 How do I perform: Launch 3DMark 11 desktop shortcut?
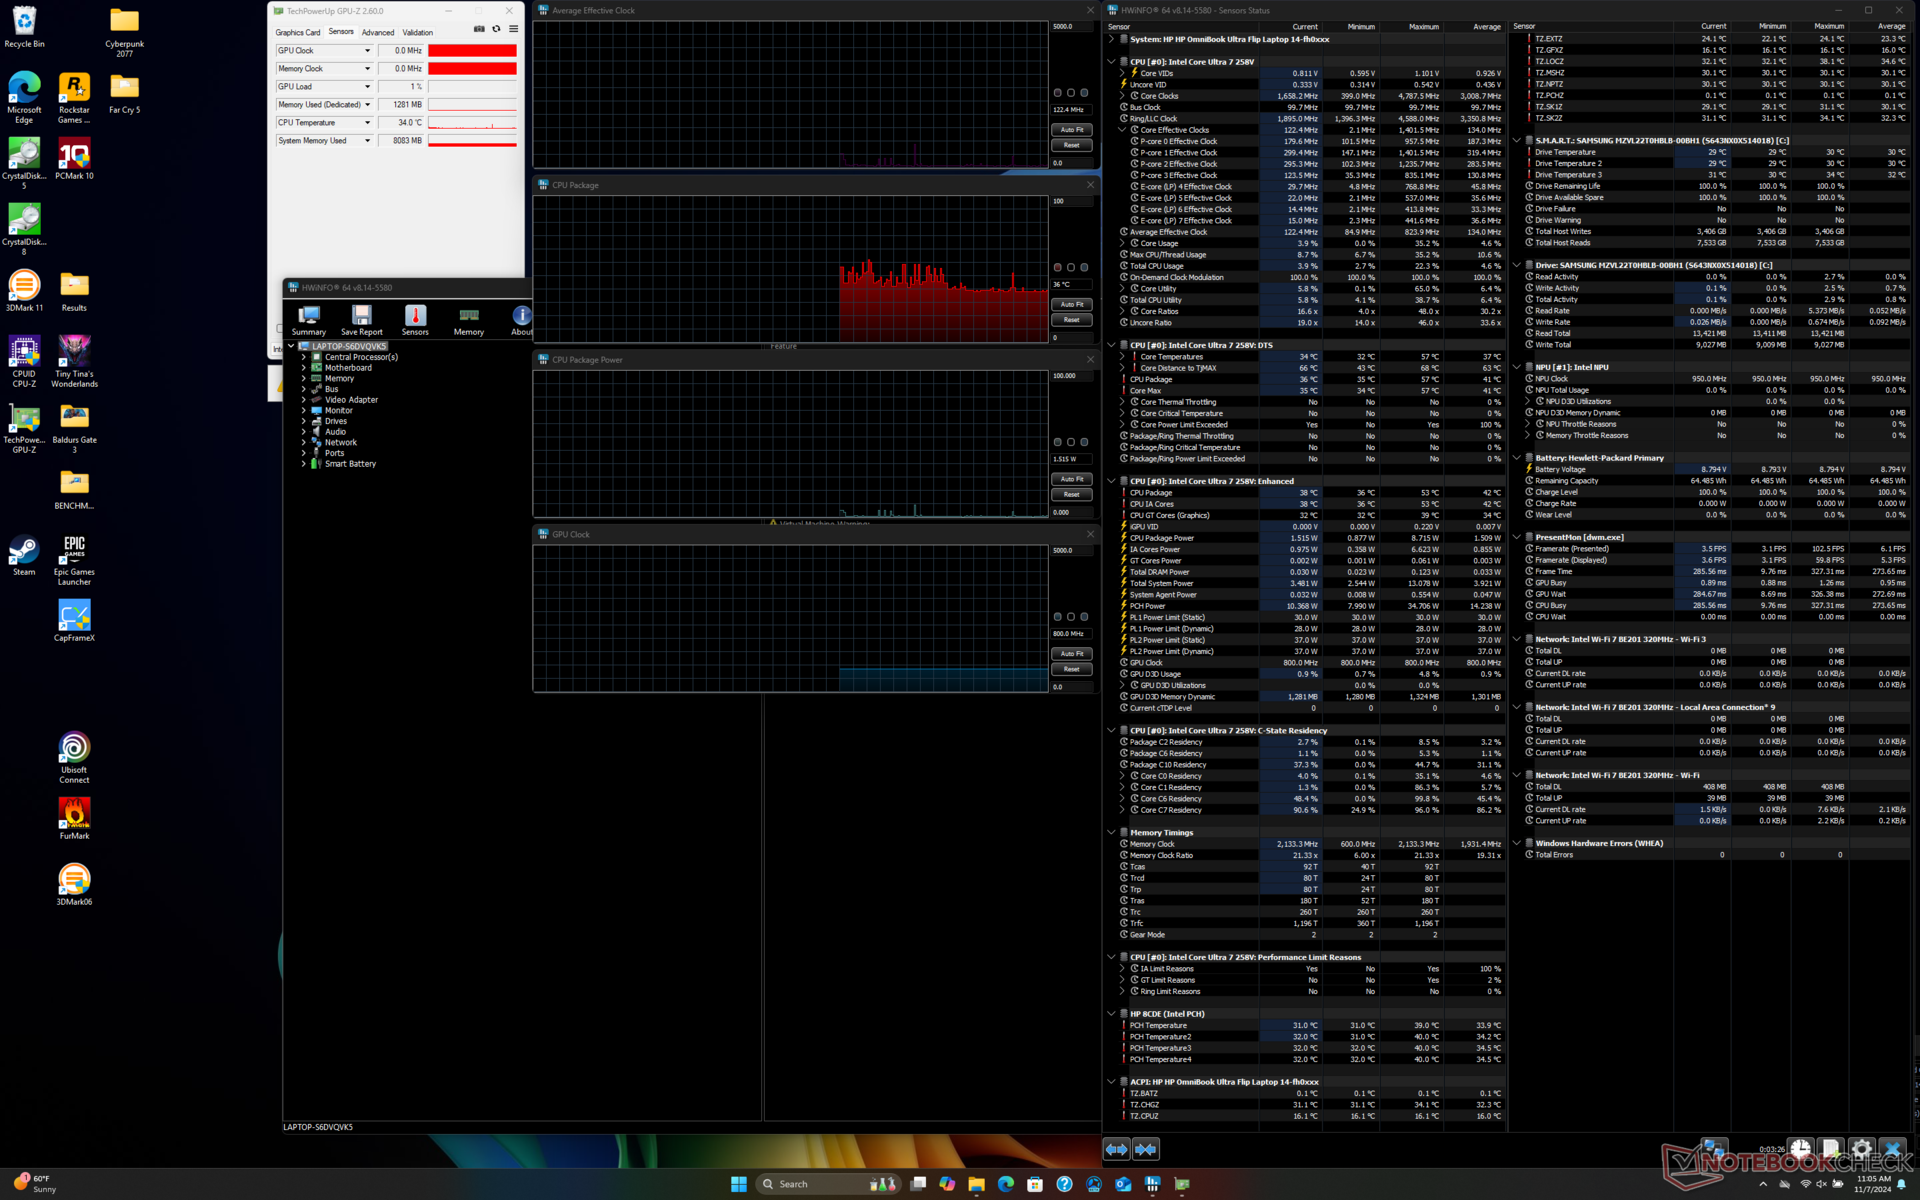[x=24, y=291]
